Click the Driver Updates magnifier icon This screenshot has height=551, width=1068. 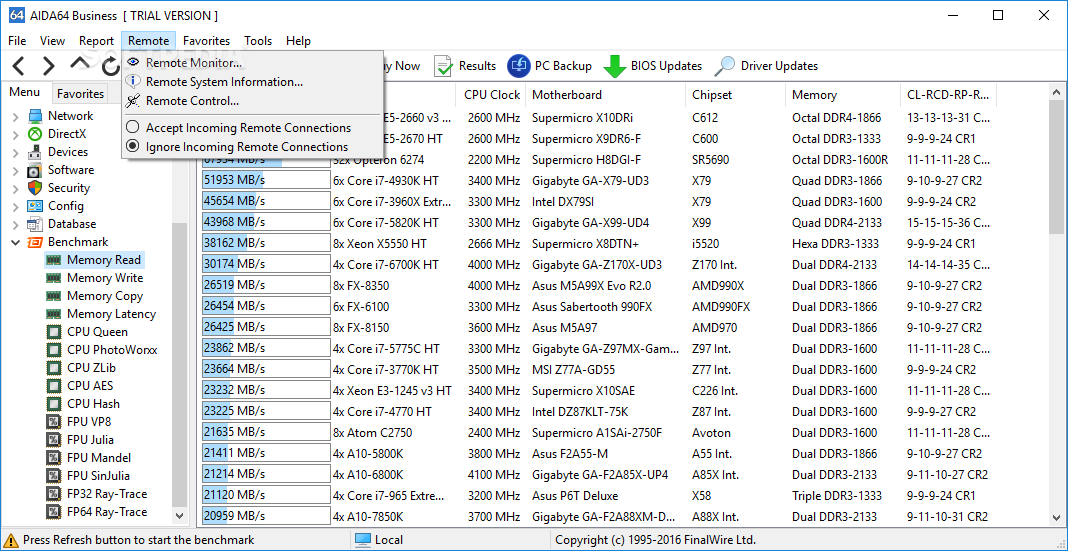tap(725, 66)
